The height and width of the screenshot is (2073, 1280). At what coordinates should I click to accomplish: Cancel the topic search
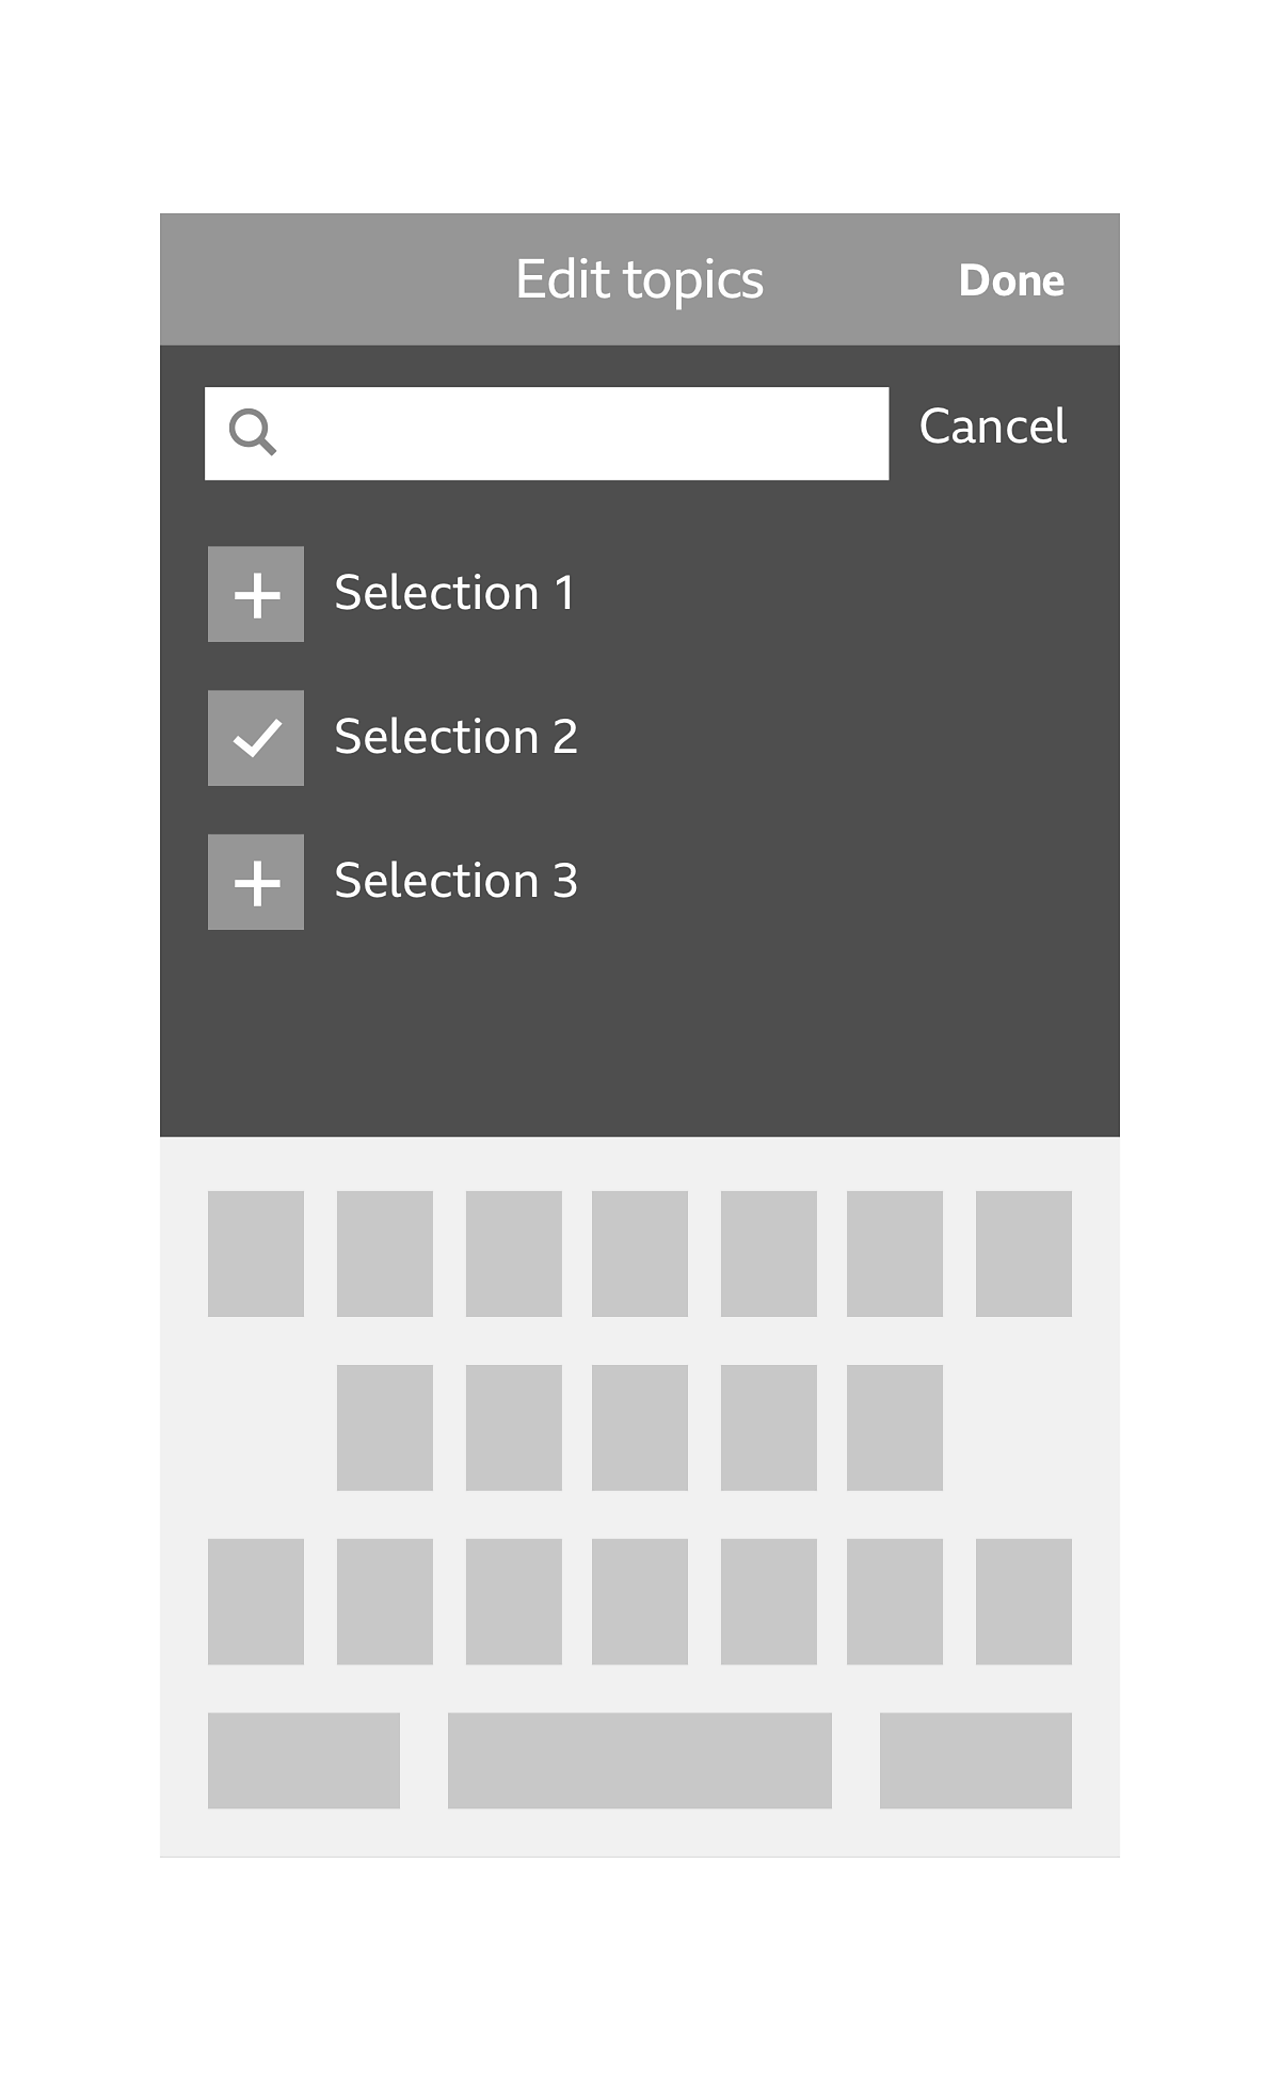tap(992, 427)
